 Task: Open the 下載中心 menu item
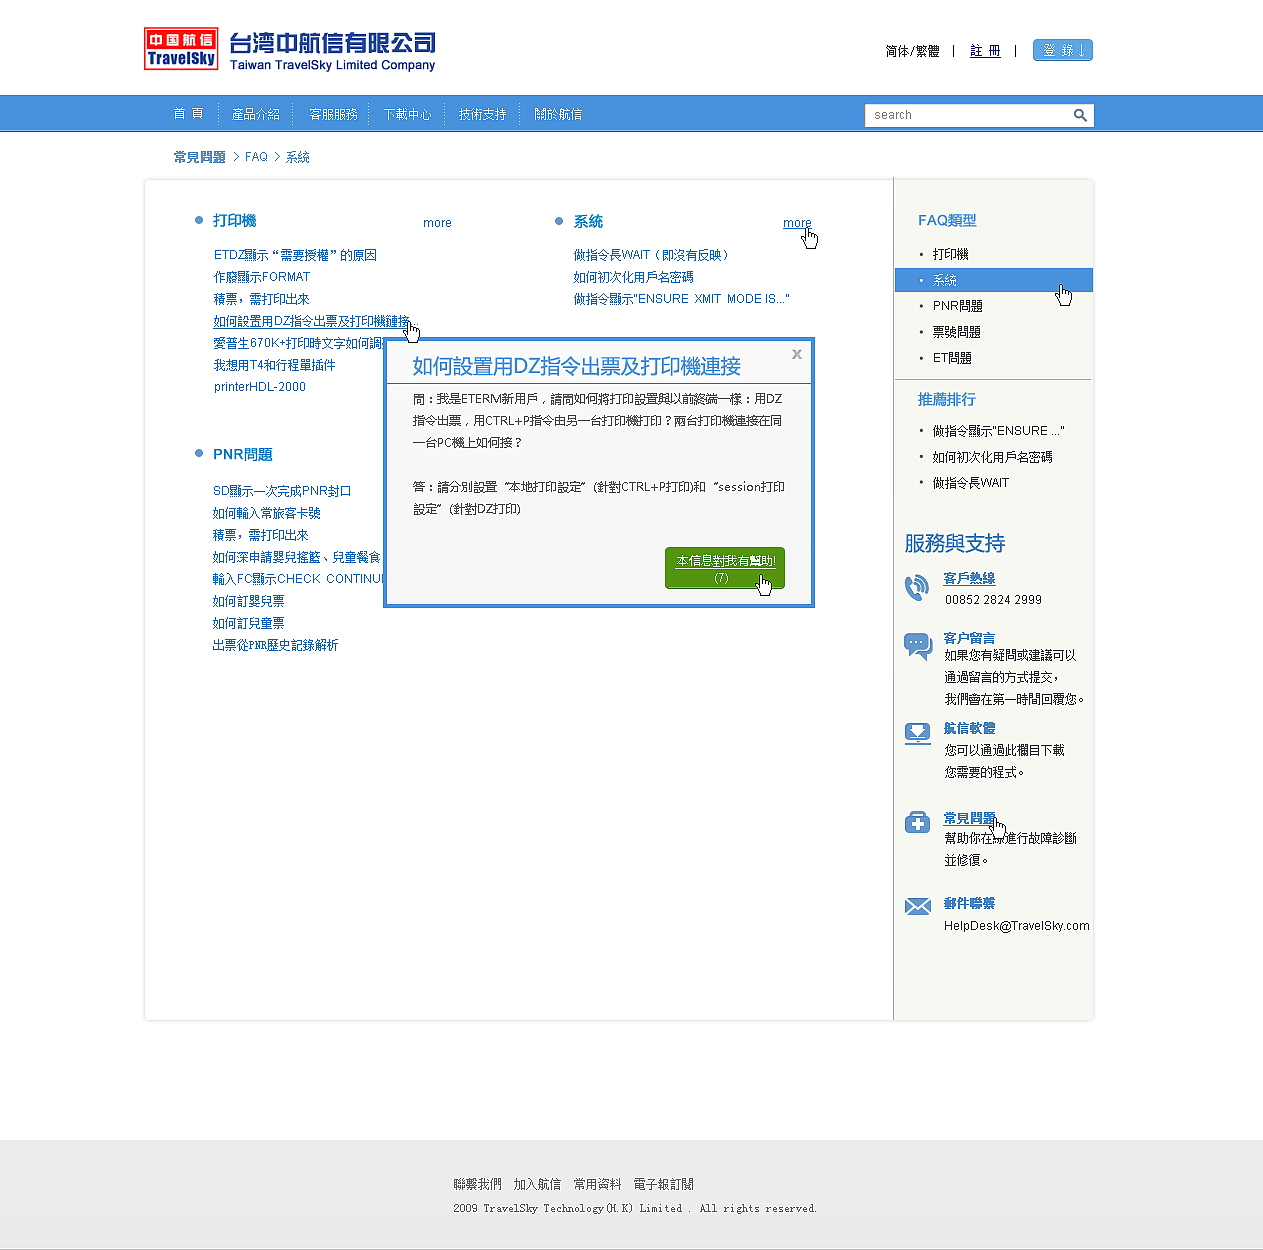point(407,113)
